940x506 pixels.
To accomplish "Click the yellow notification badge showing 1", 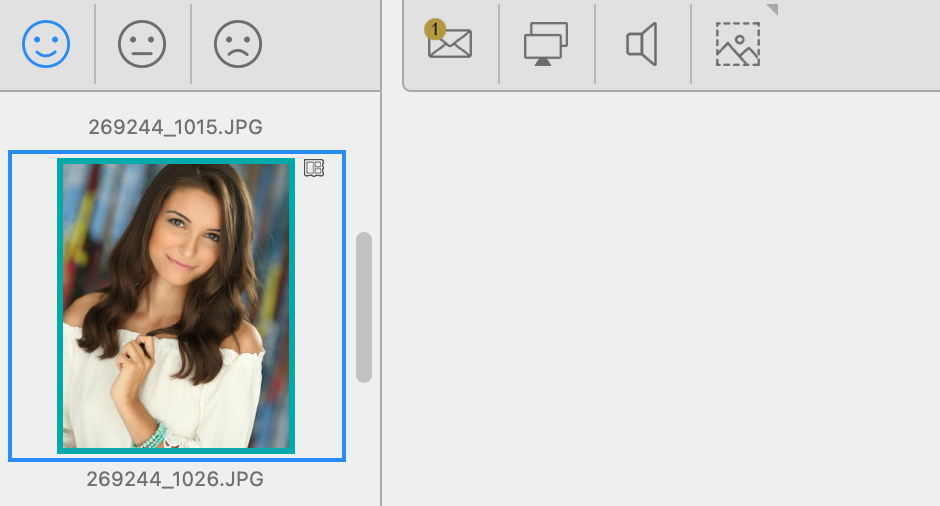I will [435, 30].
